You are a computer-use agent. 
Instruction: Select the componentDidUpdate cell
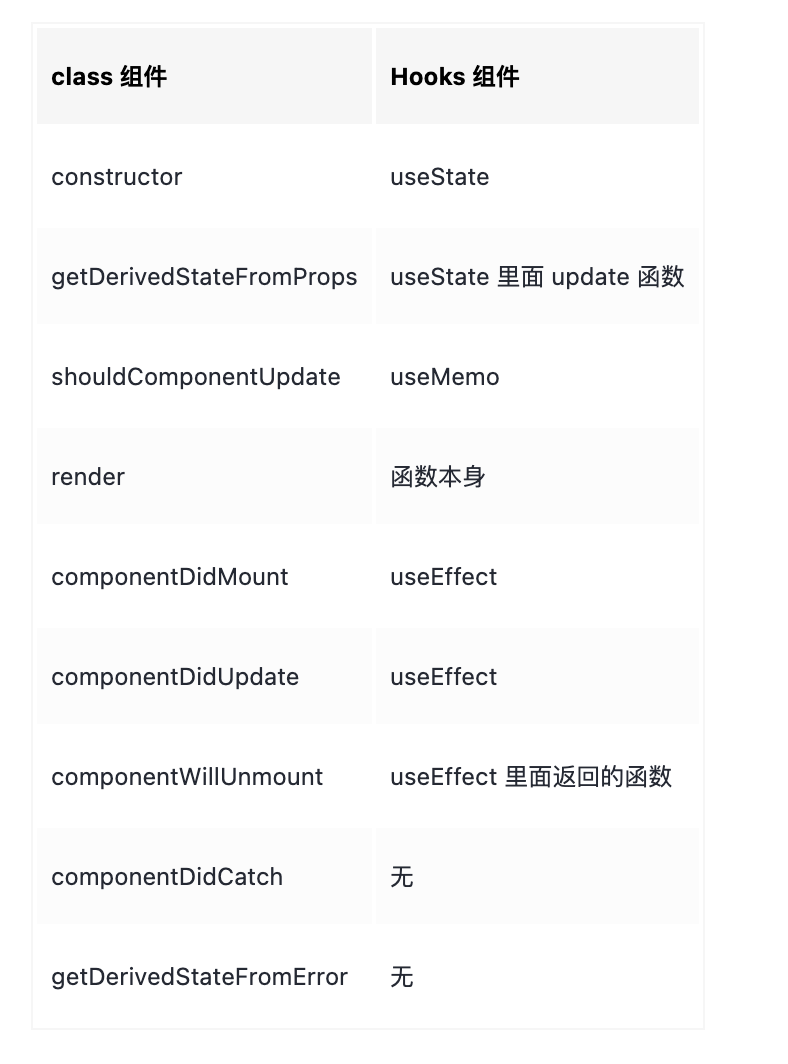[x=175, y=677]
